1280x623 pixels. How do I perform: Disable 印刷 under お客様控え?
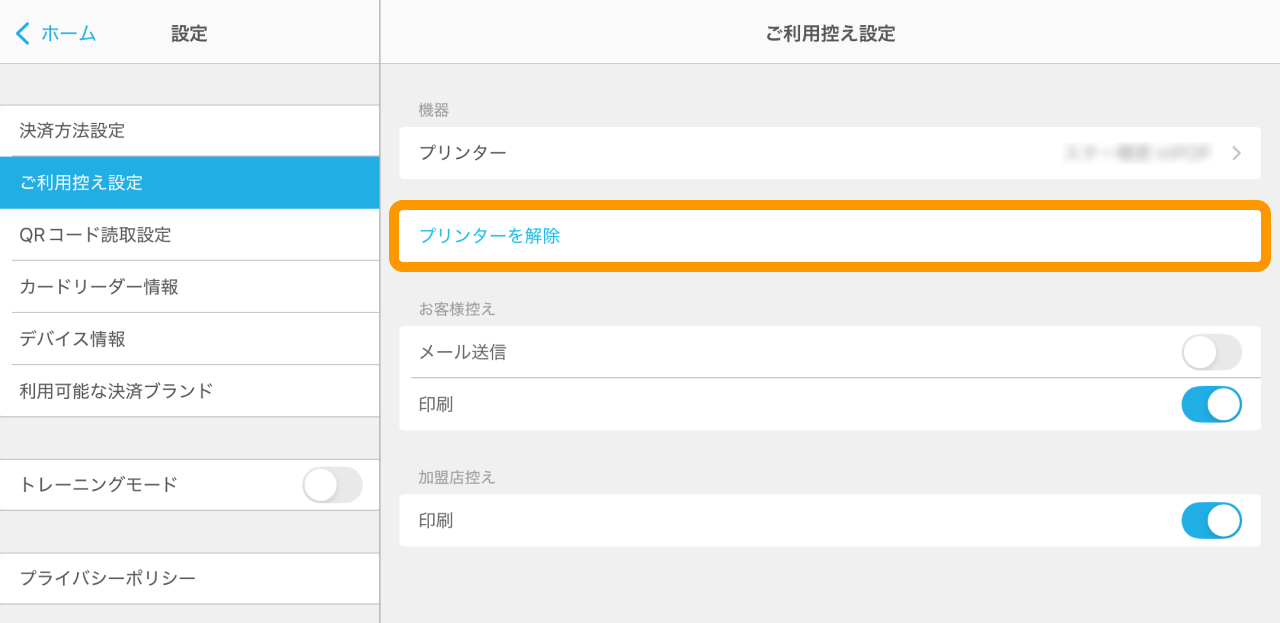pos(1211,404)
